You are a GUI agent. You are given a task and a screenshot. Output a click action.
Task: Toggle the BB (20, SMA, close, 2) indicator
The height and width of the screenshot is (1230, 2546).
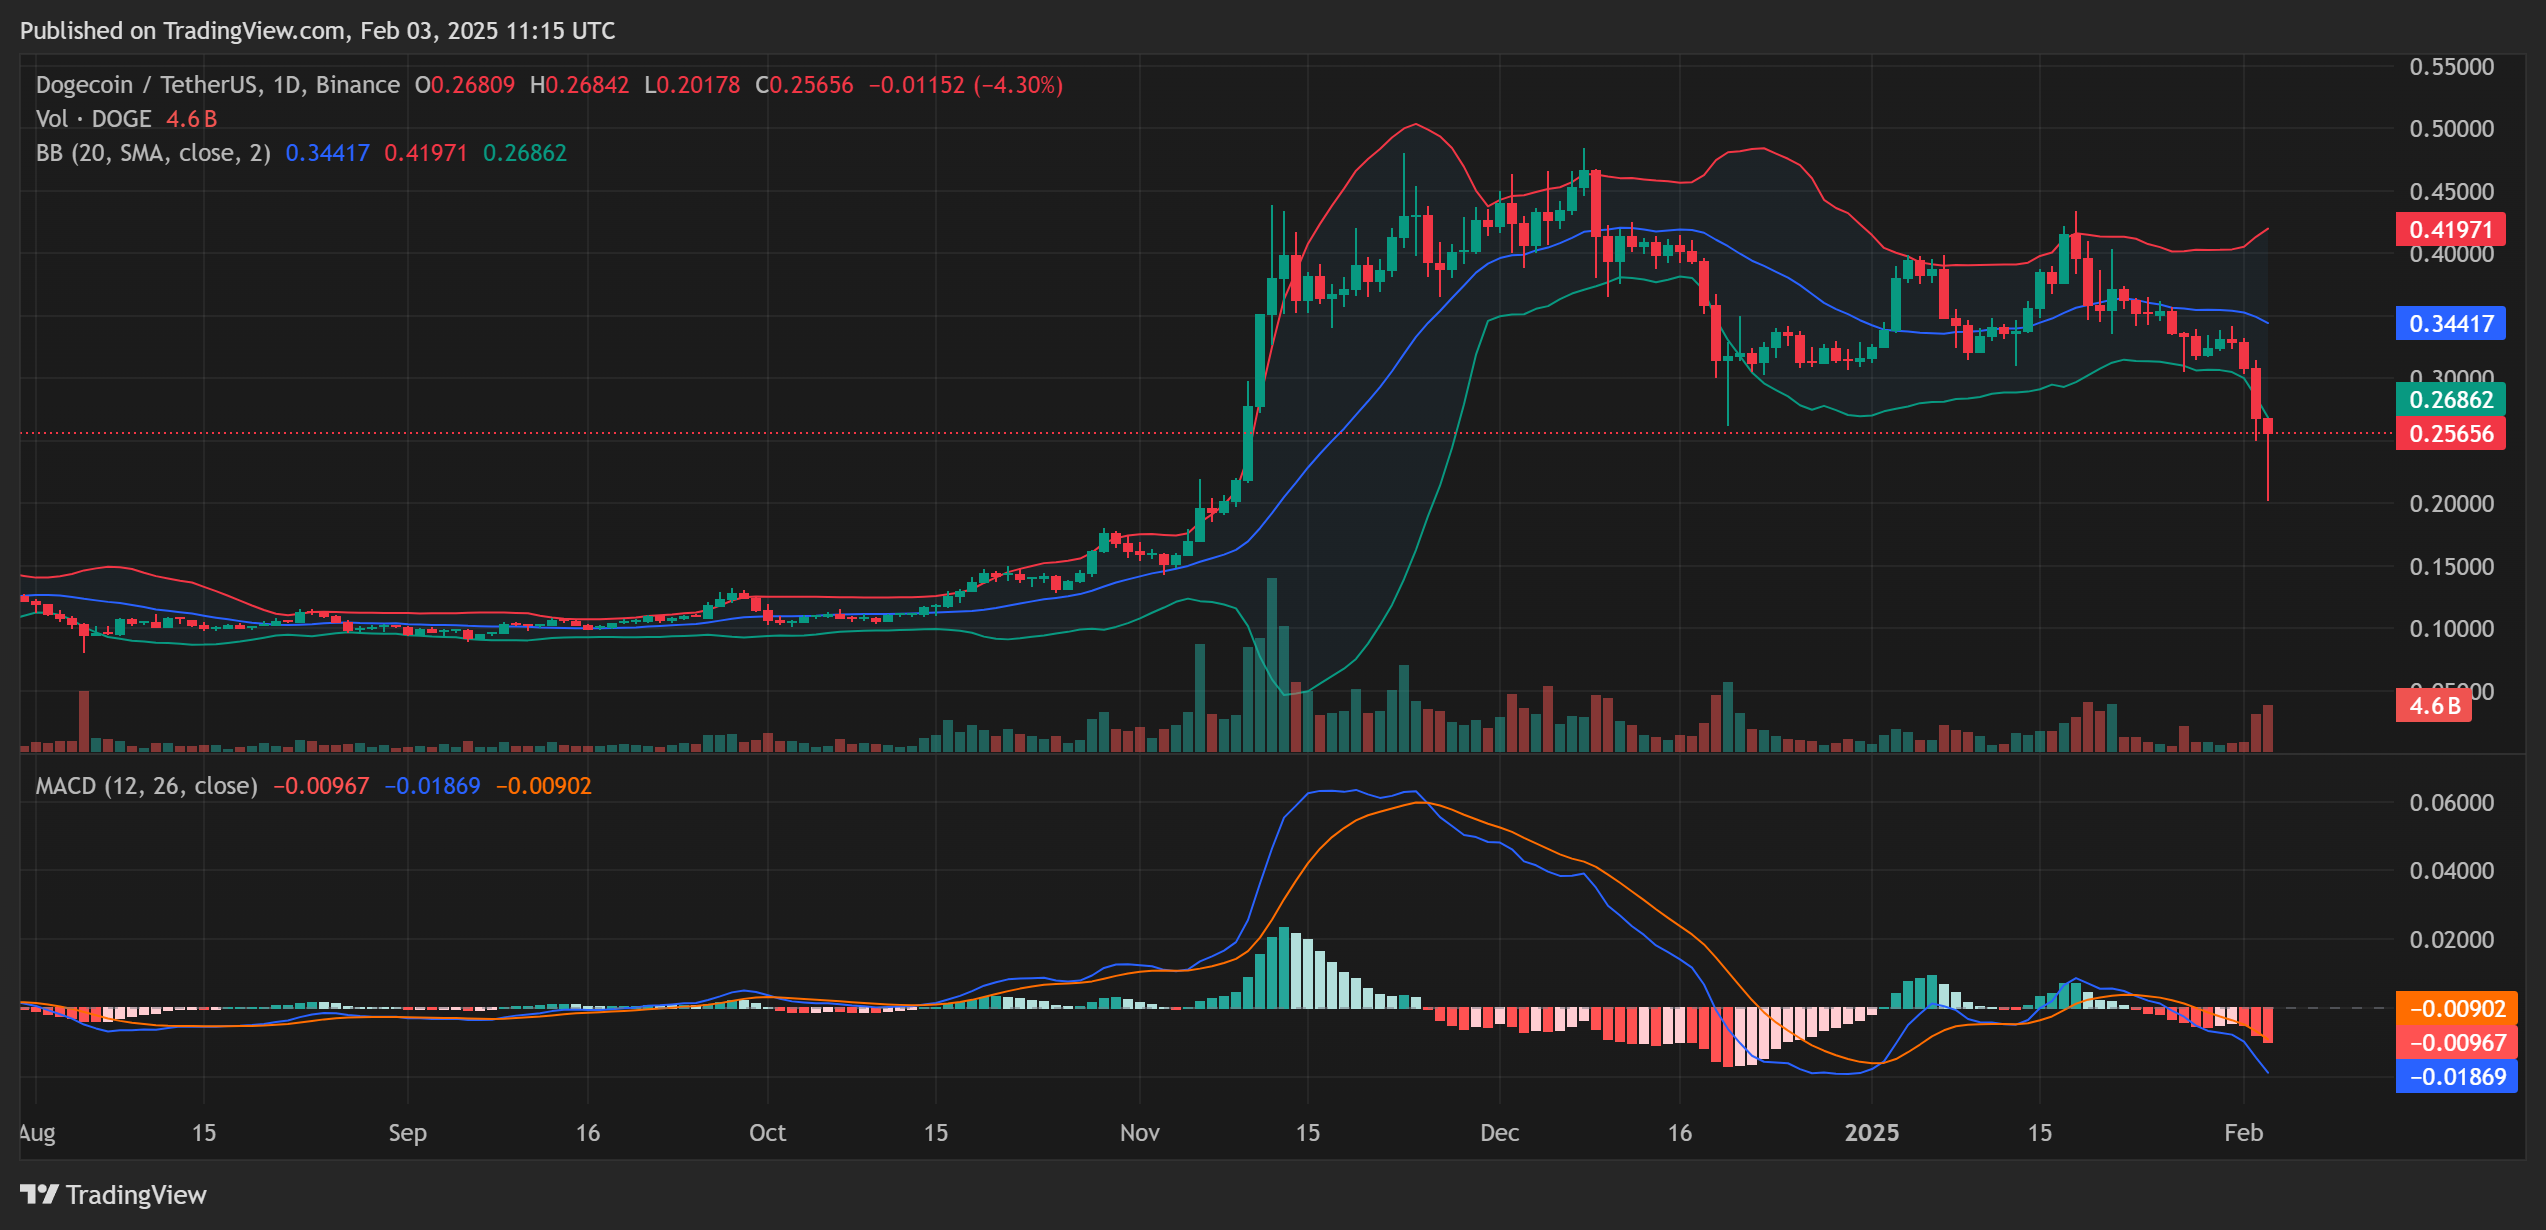coord(148,152)
